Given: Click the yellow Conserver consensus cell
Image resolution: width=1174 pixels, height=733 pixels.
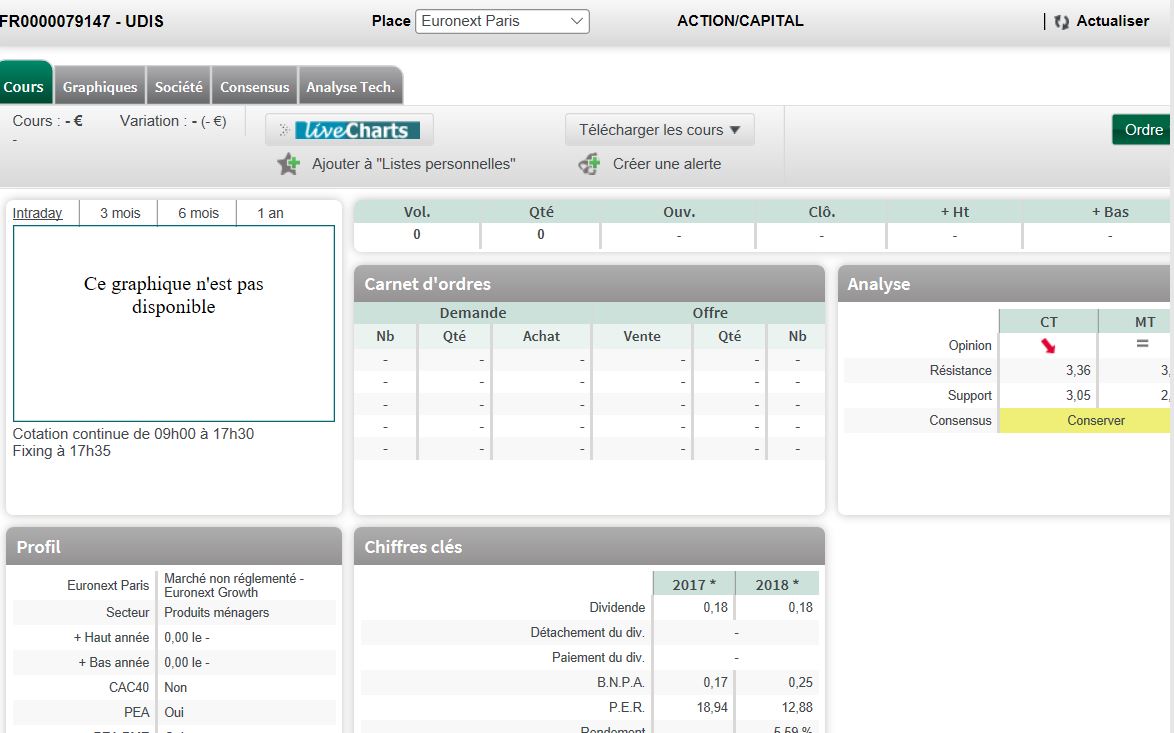Looking at the screenshot, I should (x=1085, y=420).
